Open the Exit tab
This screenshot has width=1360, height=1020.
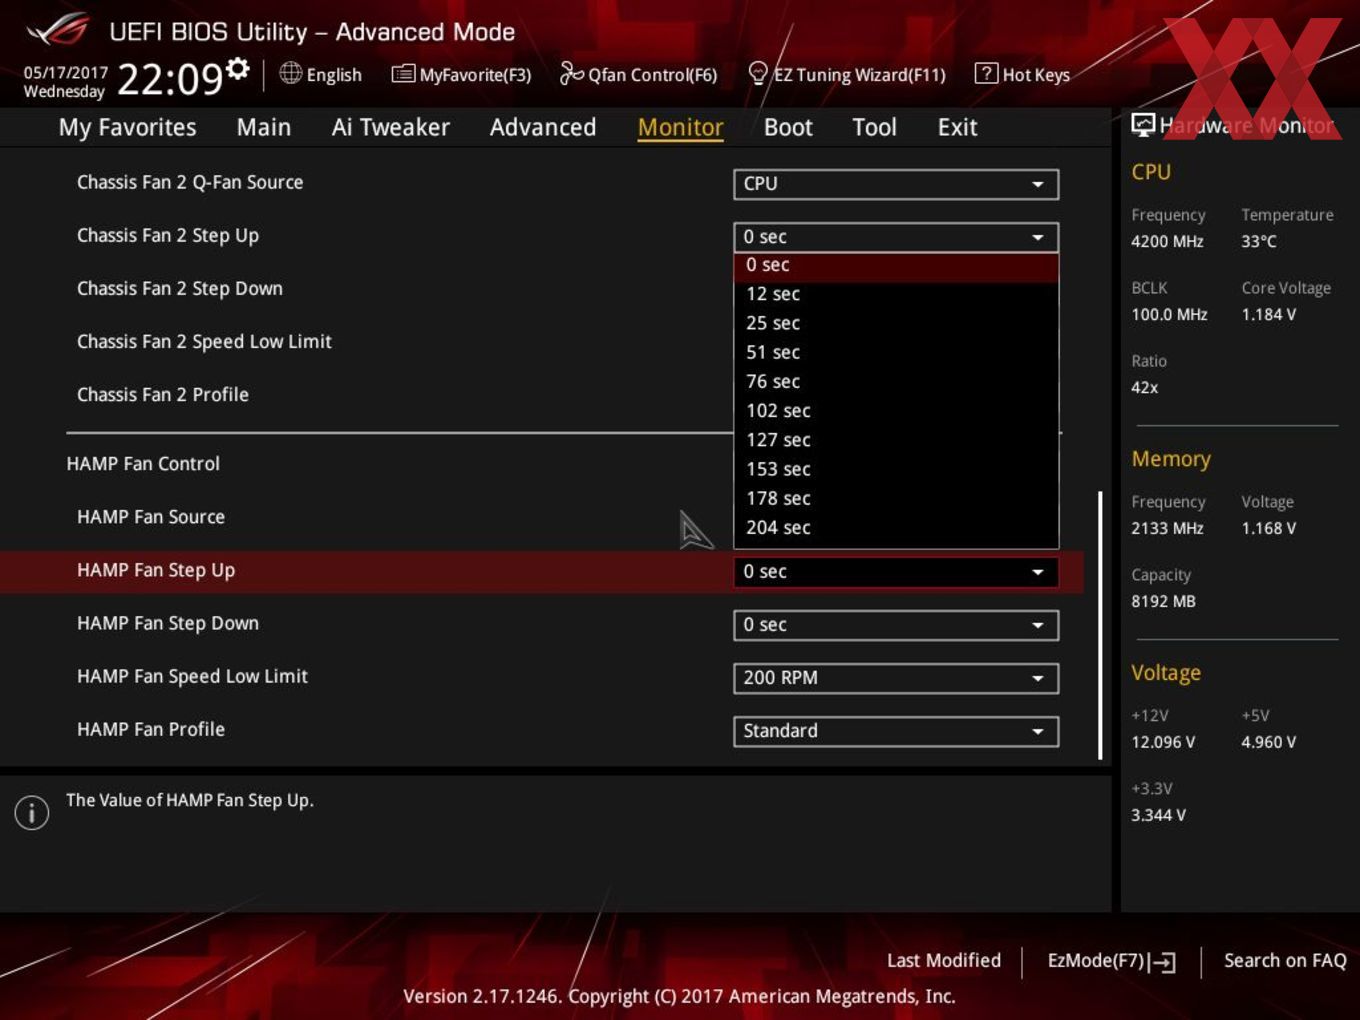[x=957, y=127]
